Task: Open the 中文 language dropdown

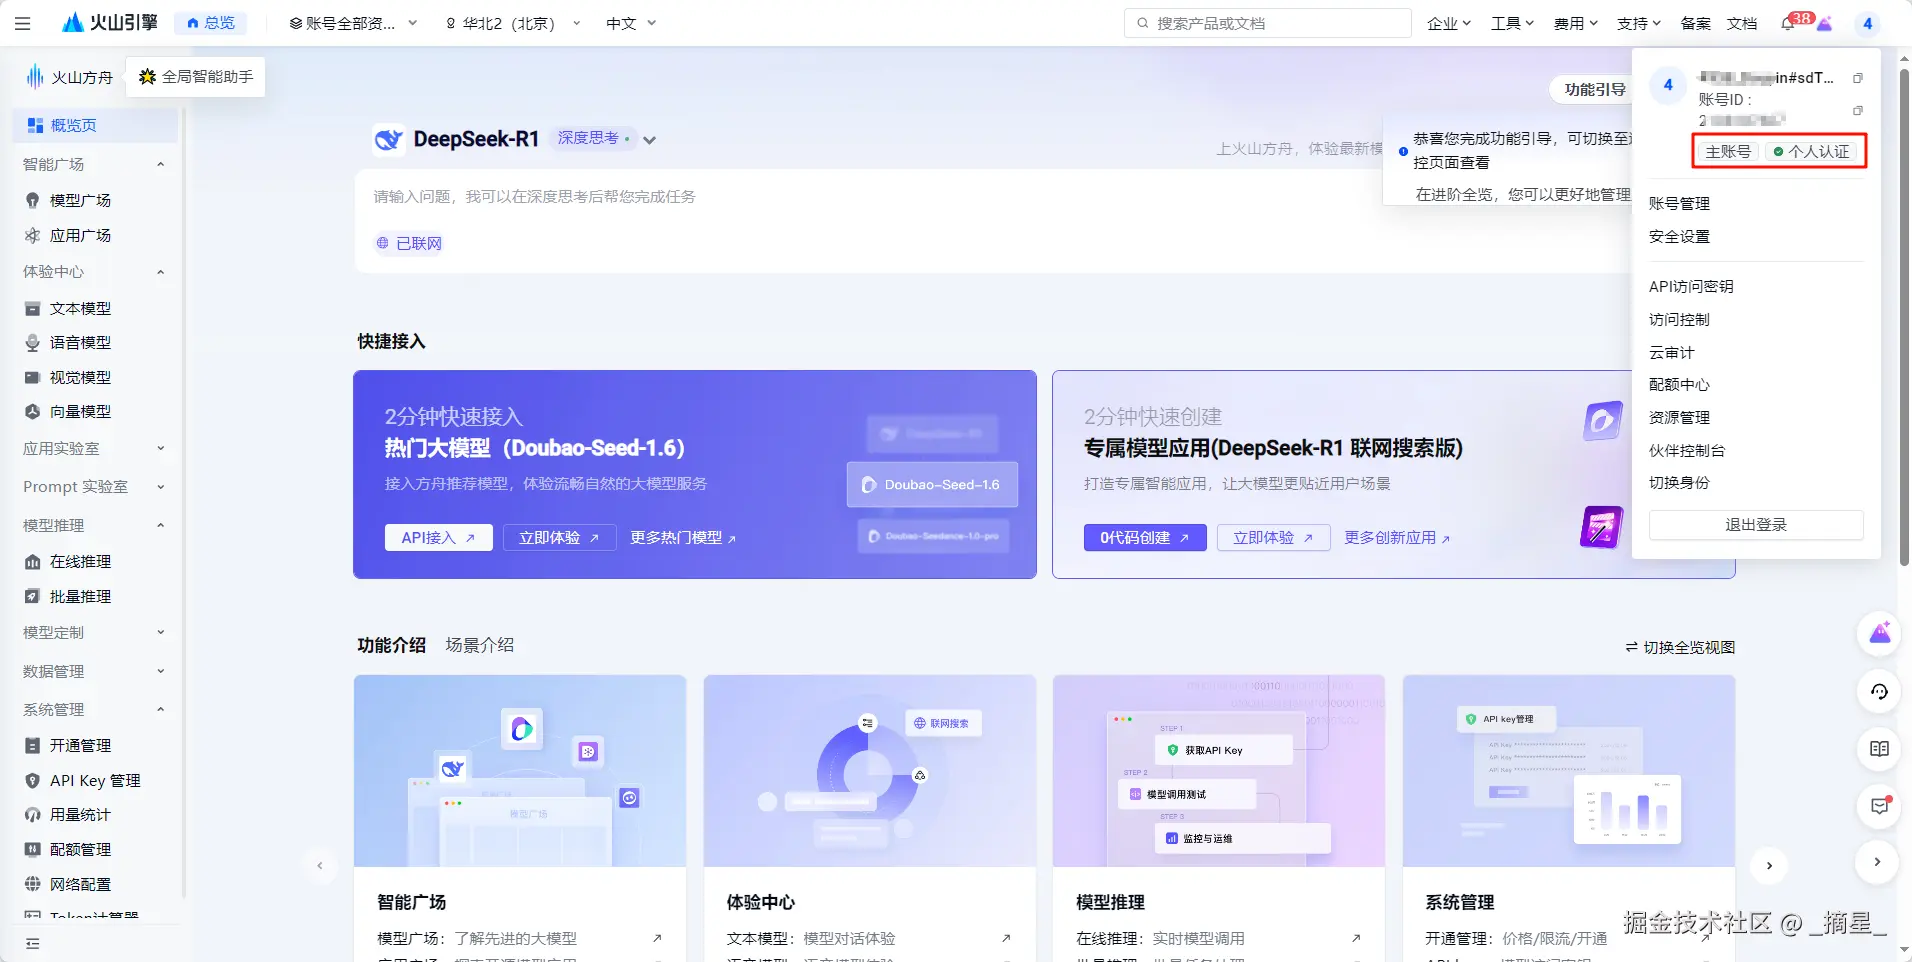Action: [x=631, y=23]
